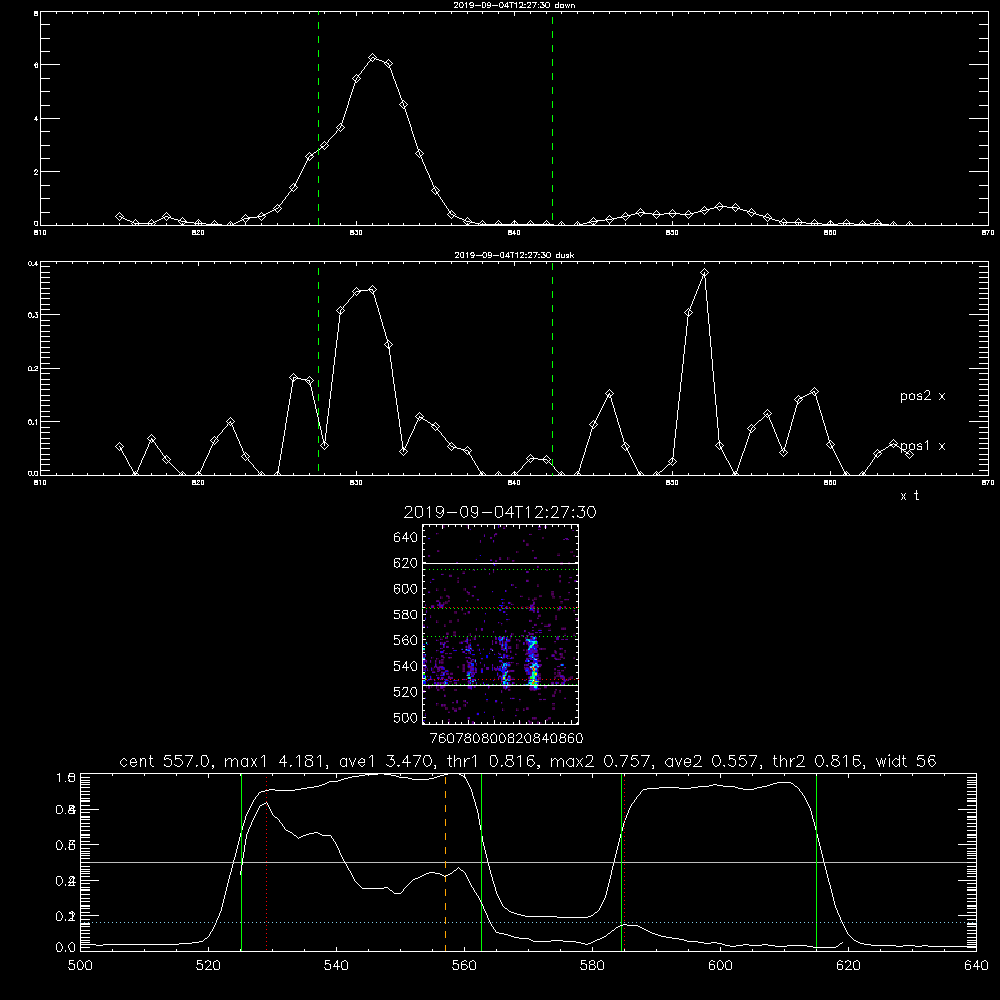Click the red dotted line near 529
The image size is (1000, 1000).
[x=267, y=861]
